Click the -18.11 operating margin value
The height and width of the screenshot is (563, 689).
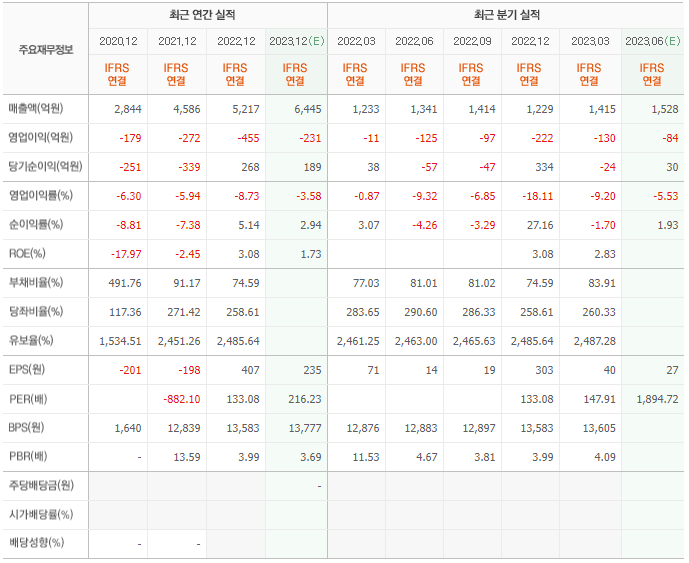pos(538,196)
